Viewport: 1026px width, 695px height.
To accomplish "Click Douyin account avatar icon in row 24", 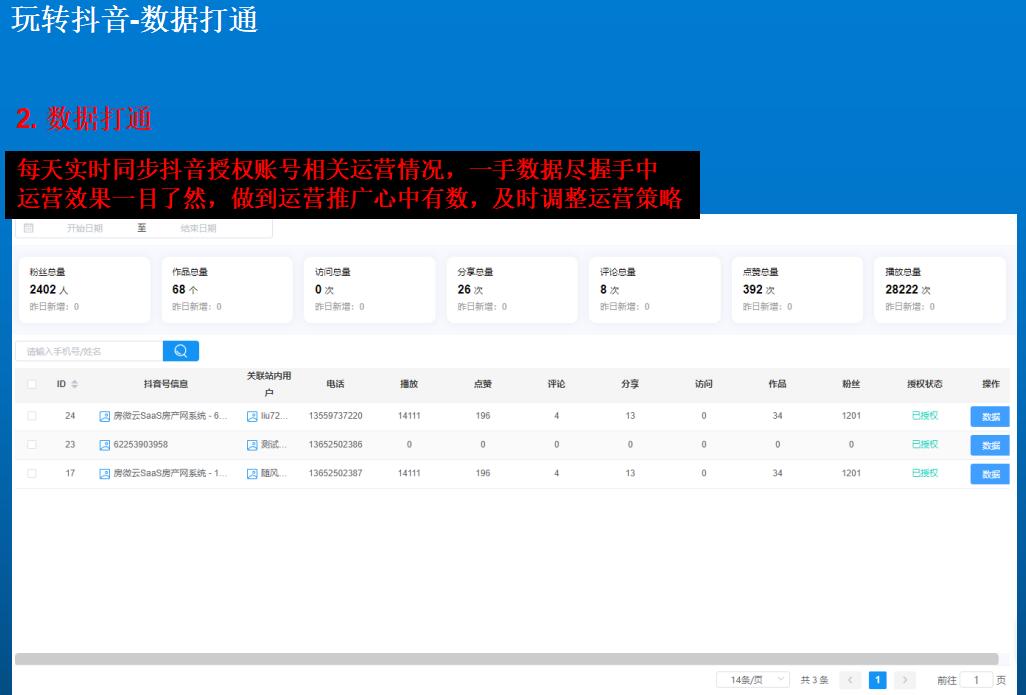I will (x=105, y=416).
